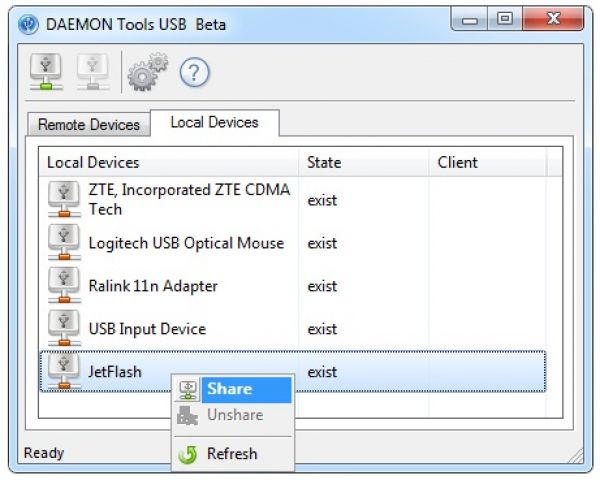Open help with the question mark icon
The width and height of the screenshot is (600, 480).
(x=193, y=72)
